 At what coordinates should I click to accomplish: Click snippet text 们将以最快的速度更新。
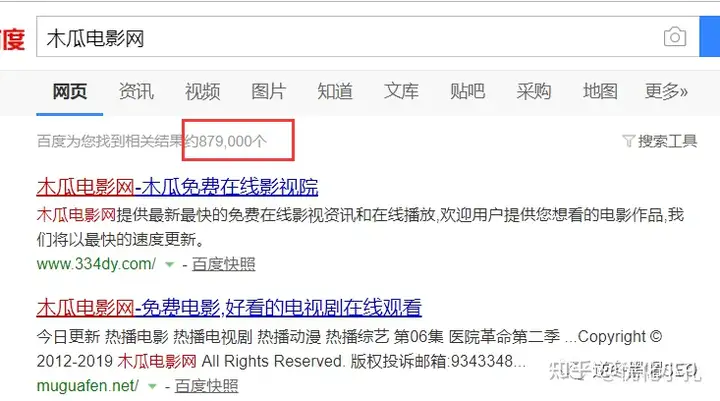tap(120, 239)
